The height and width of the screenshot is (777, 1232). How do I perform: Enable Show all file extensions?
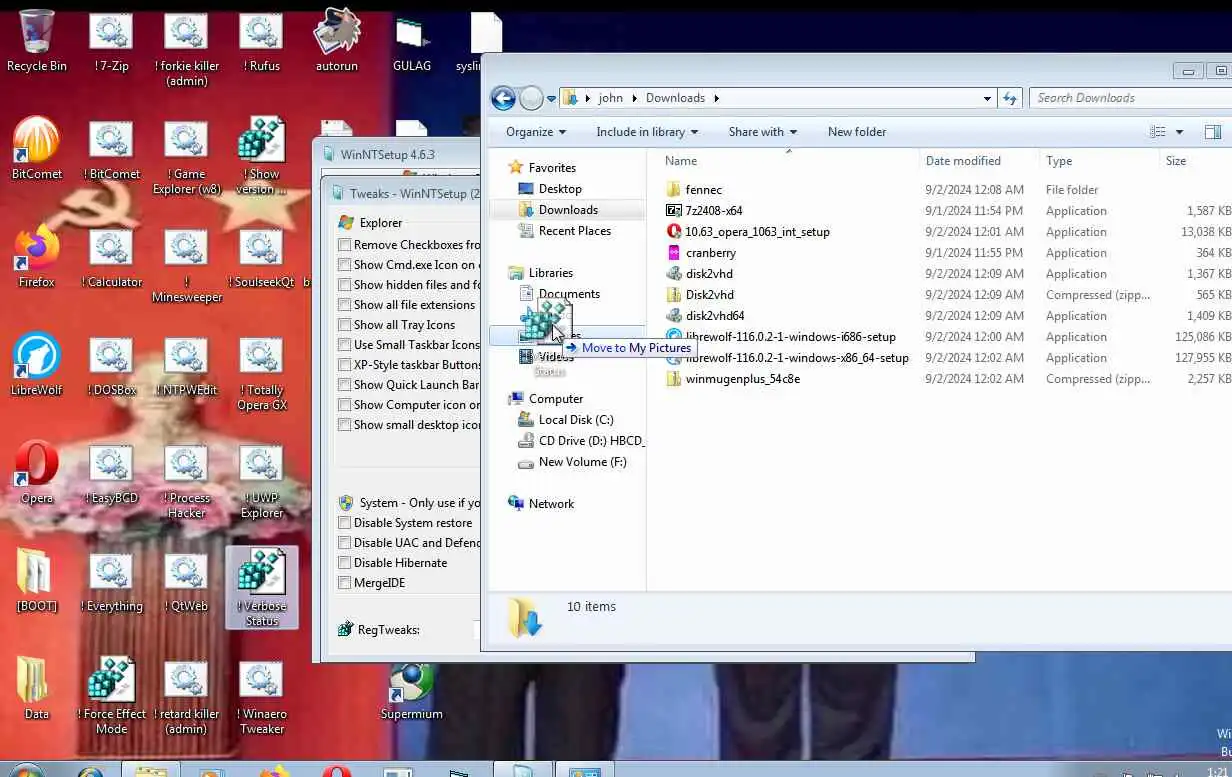tap(345, 305)
